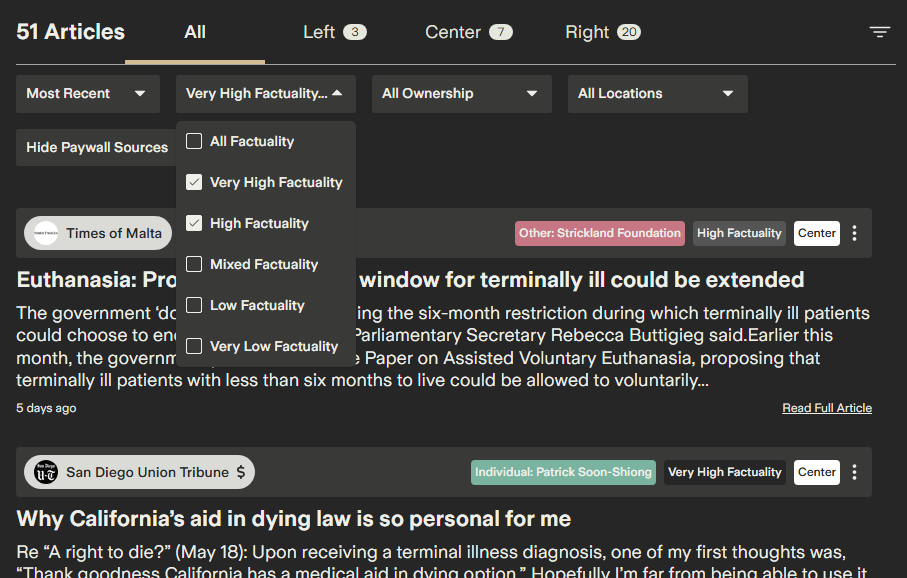The image size is (907, 578).
Task: Switch to the Left articles tab
Action: pos(335,32)
